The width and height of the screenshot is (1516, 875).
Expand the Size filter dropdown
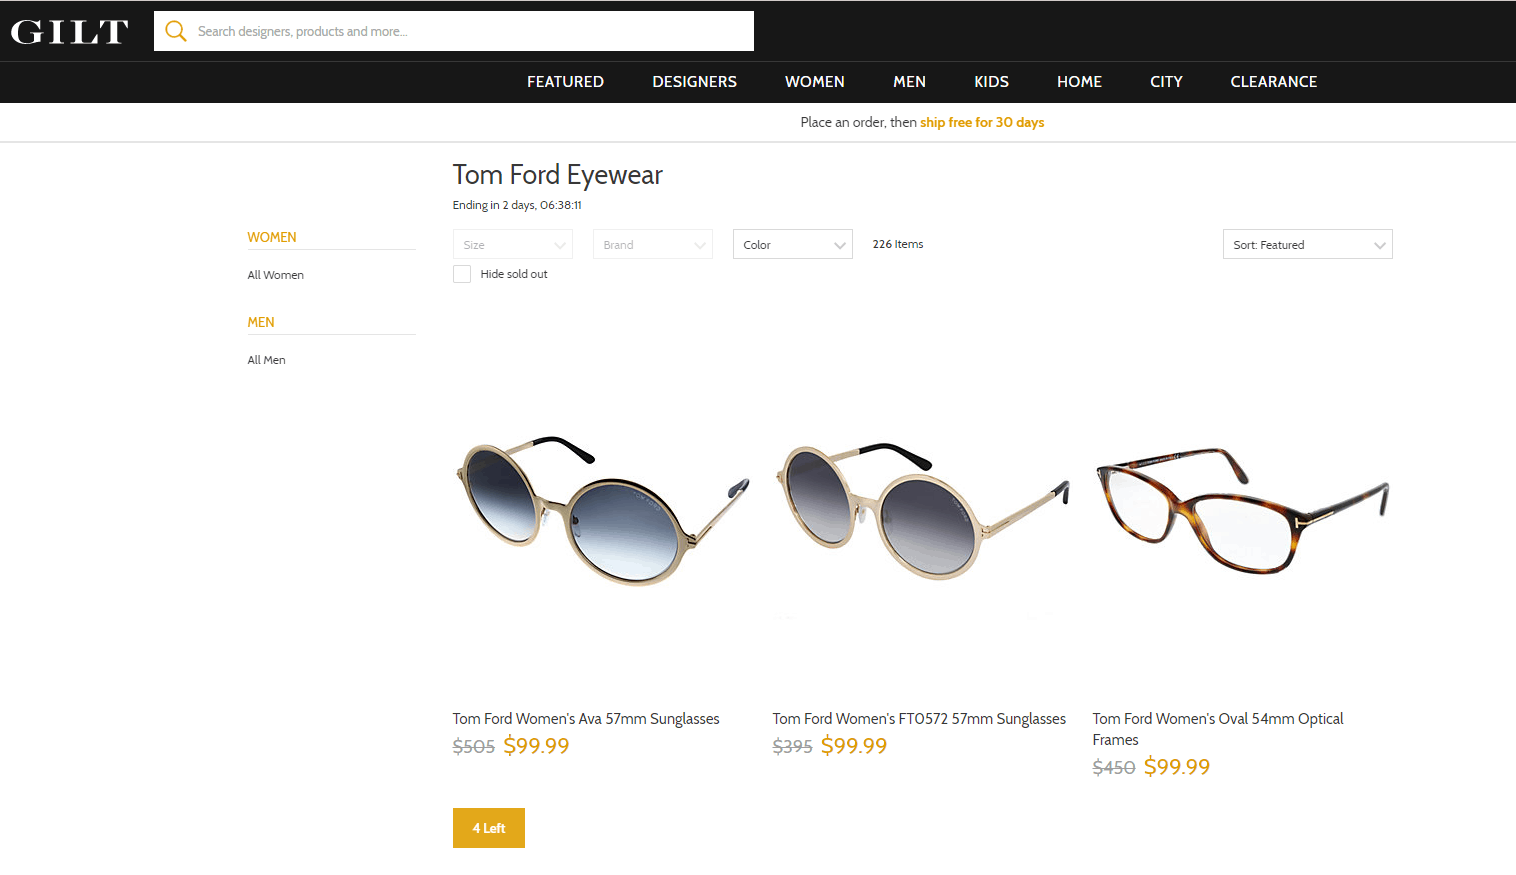[513, 244]
